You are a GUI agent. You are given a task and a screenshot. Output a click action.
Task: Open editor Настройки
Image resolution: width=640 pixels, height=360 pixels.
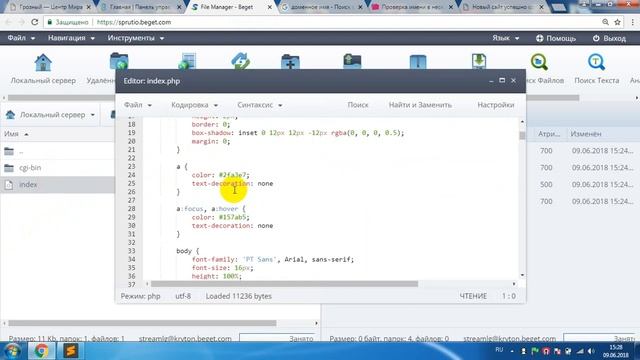click(x=496, y=105)
